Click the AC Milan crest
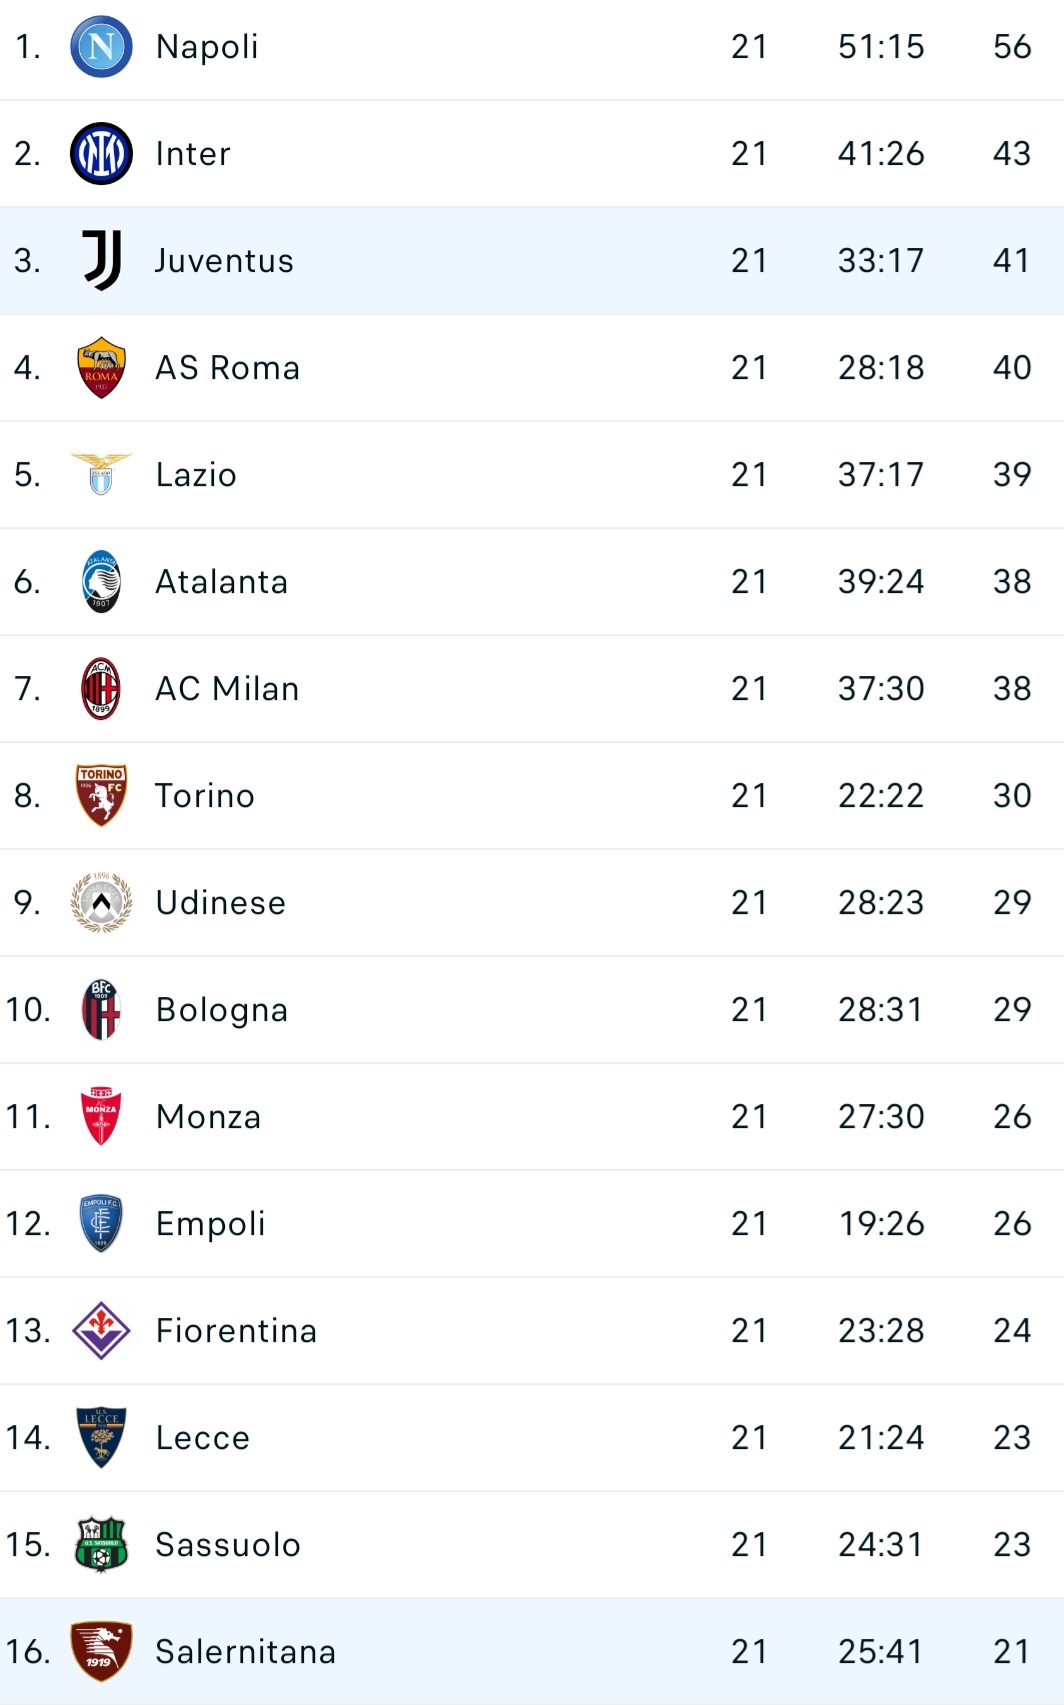 tap(101, 688)
